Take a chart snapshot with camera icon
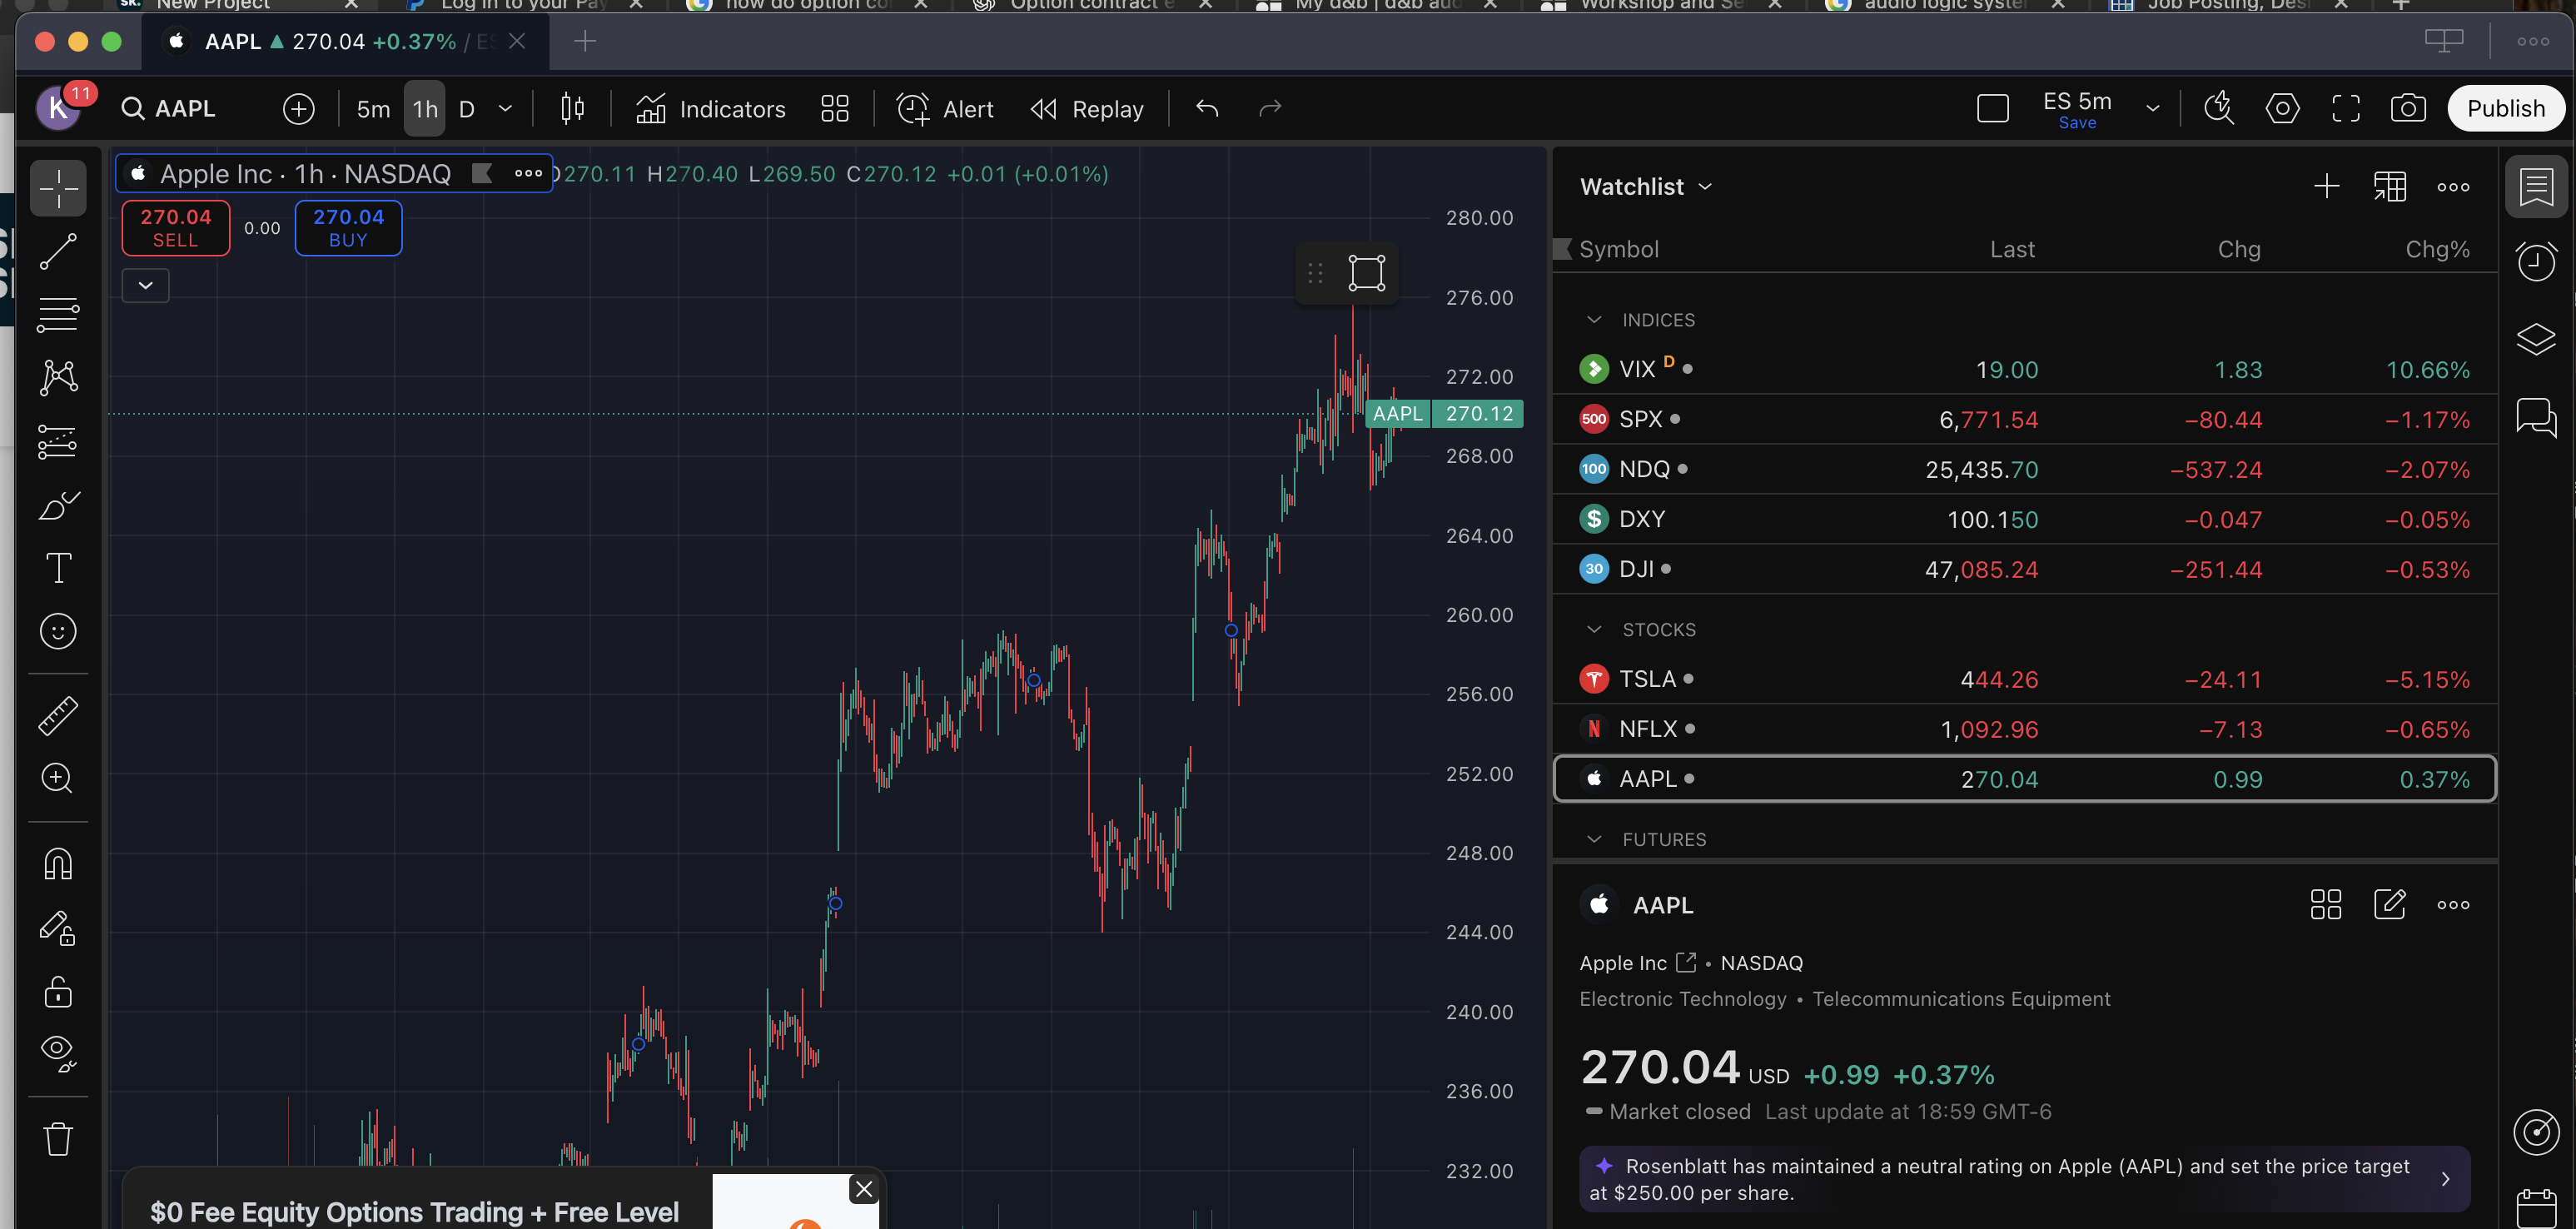This screenshot has width=2576, height=1229. 2407,108
